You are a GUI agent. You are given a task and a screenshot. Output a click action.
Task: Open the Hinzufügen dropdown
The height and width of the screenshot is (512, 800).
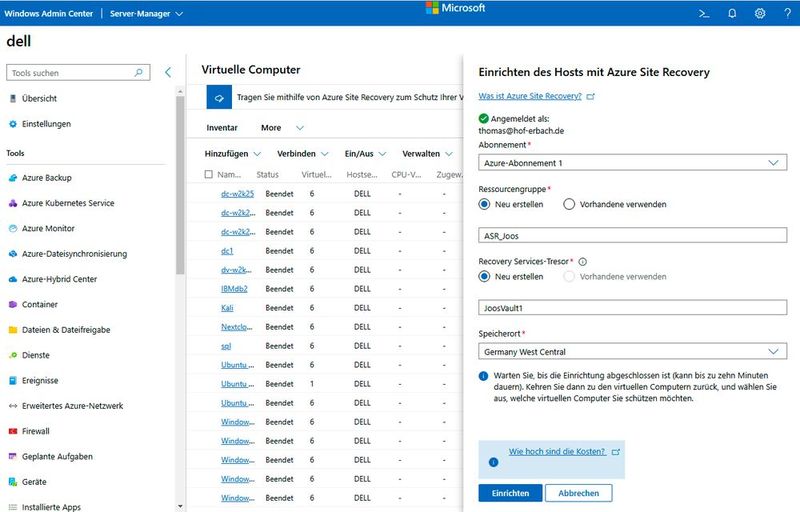(x=233, y=154)
